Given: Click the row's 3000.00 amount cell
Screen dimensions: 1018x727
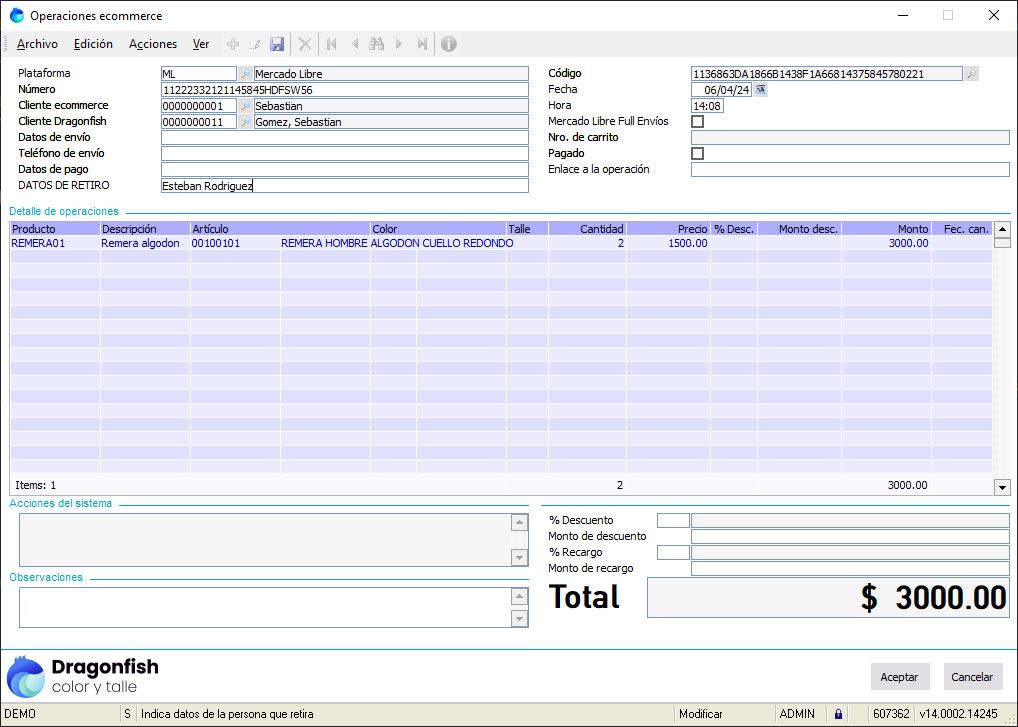Looking at the screenshot, I should click(887, 243).
